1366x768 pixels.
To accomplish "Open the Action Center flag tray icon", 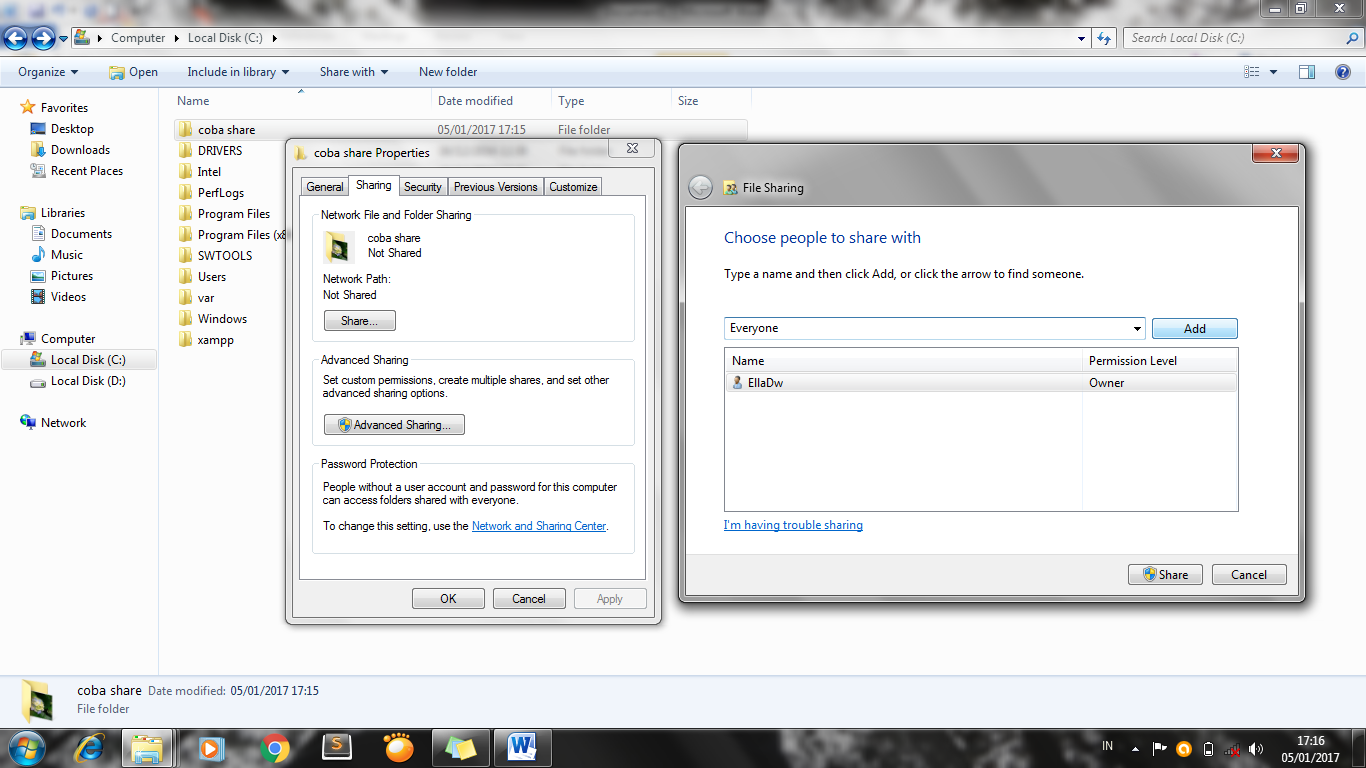I will tap(1160, 748).
